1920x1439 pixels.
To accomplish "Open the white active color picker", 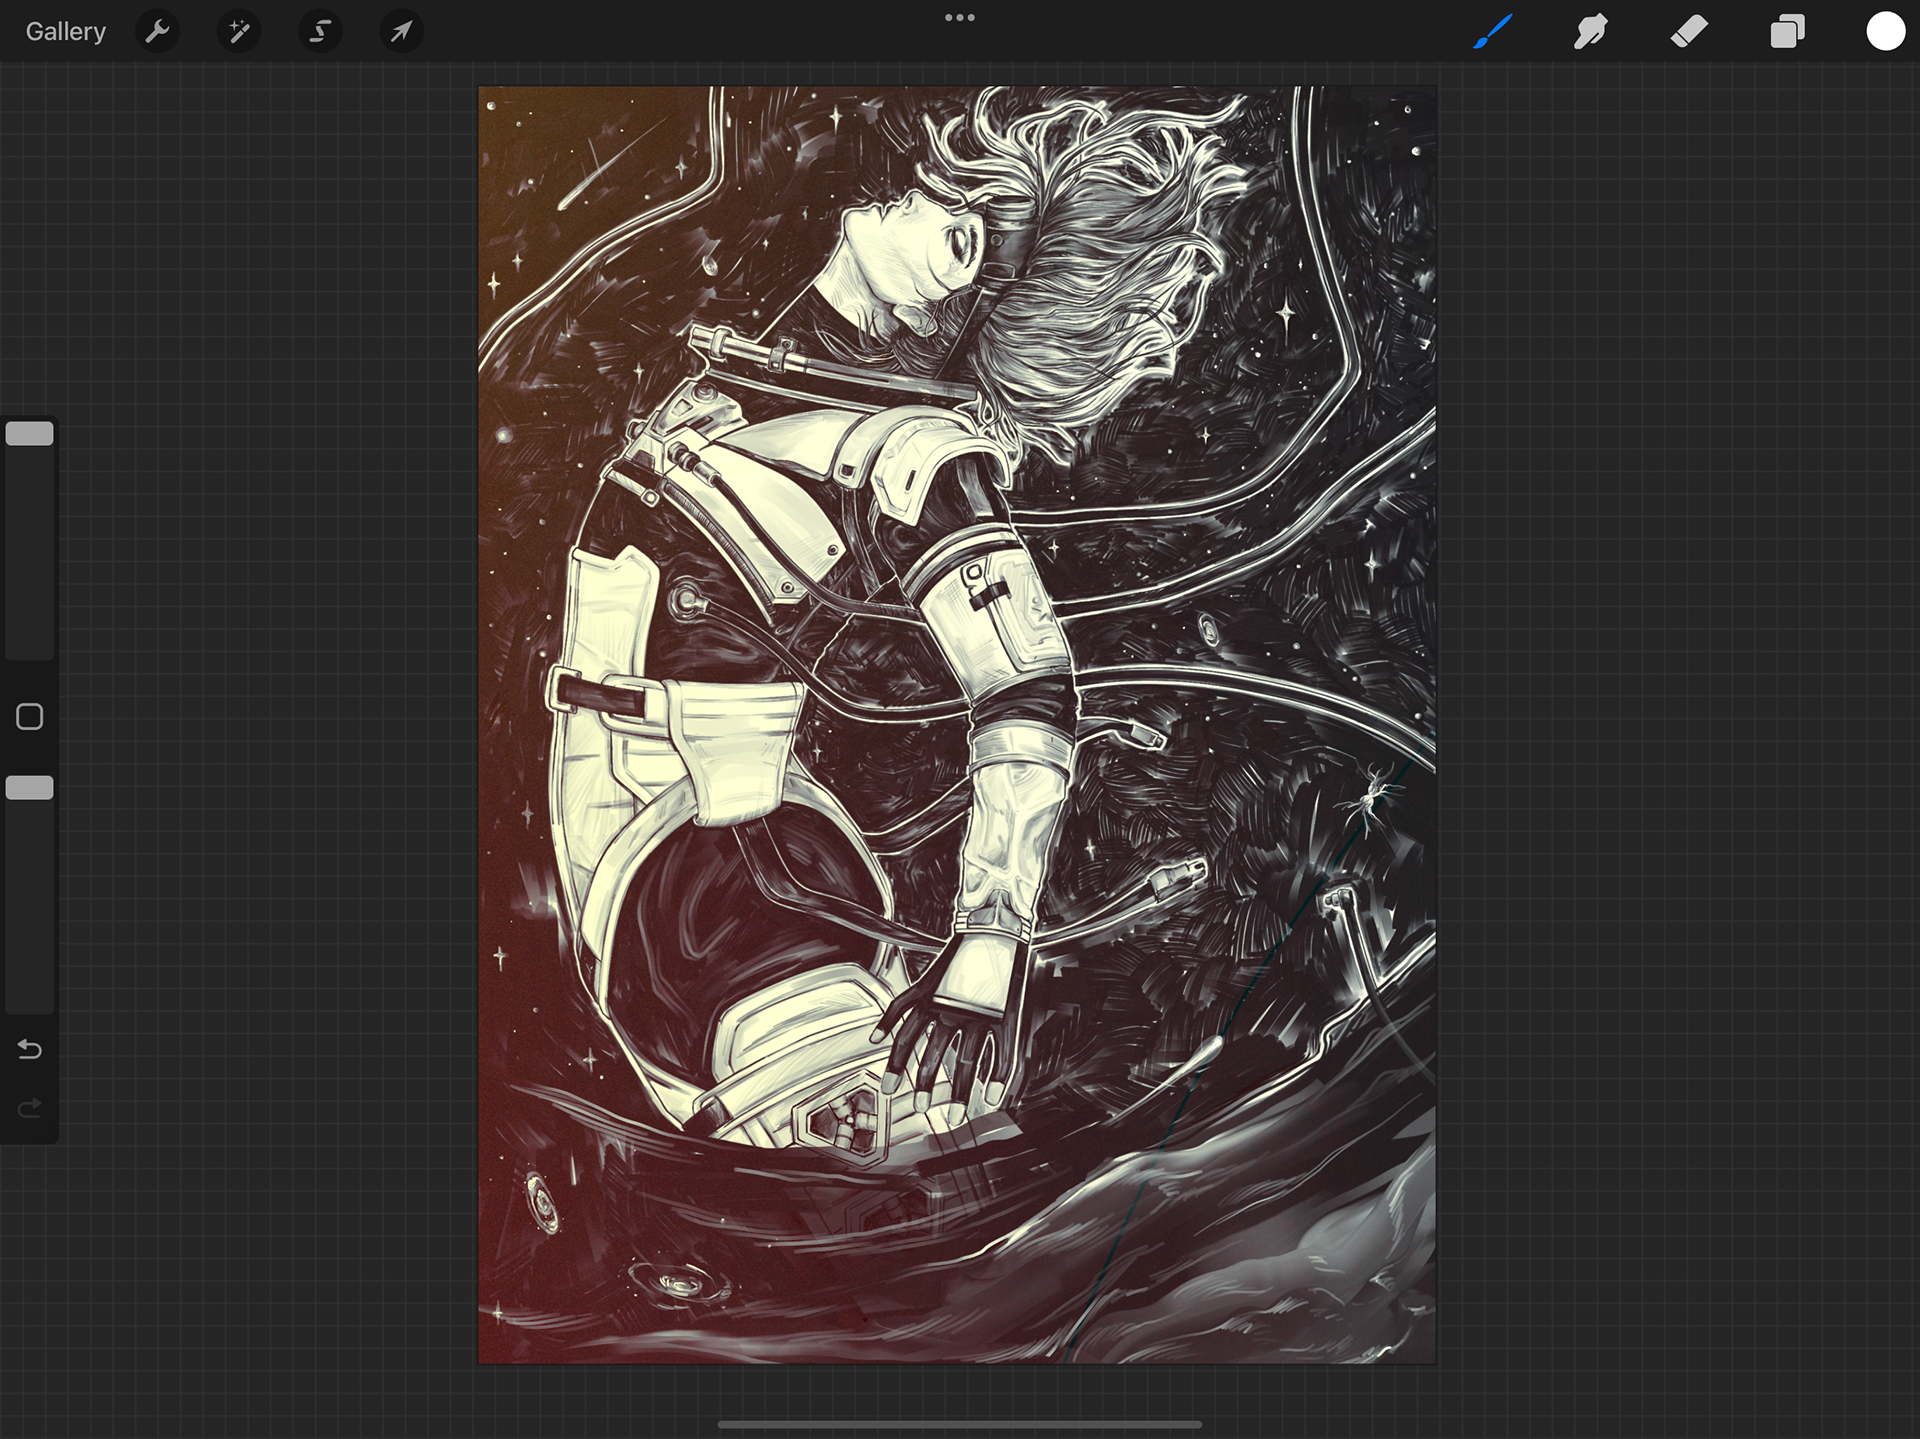I will pos(1885,32).
